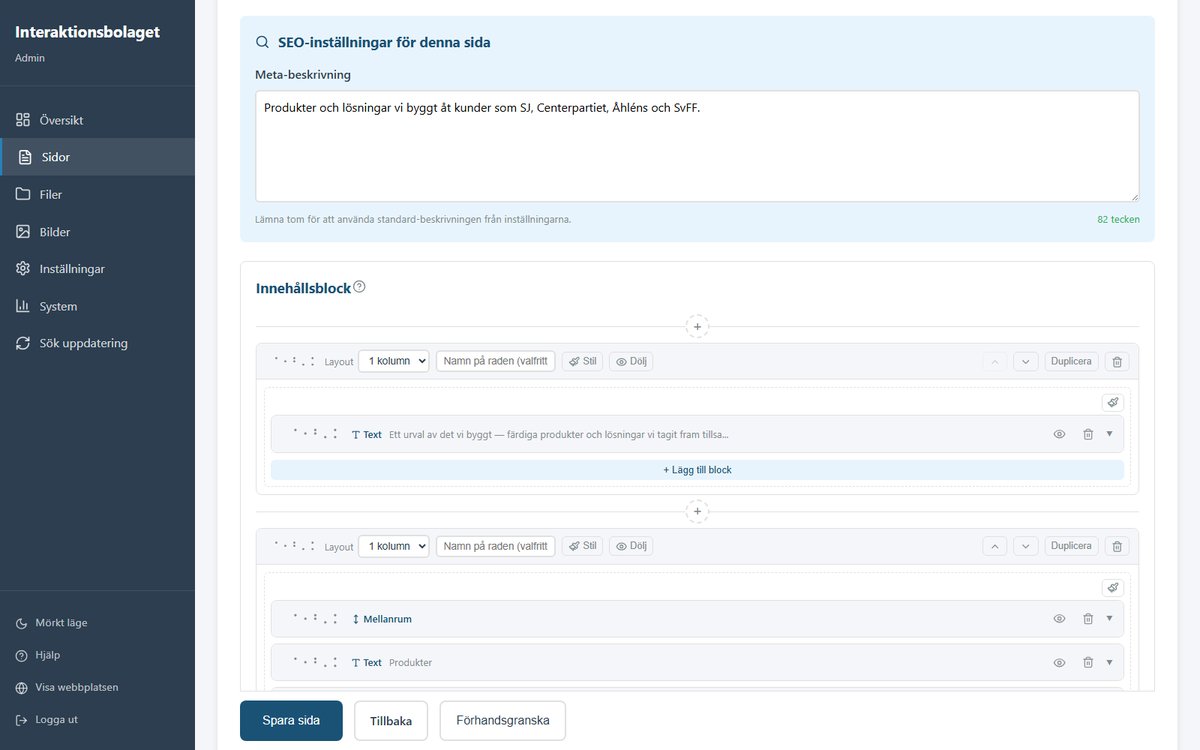This screenshot has height=750, width=1200.
Task: Click the column style brush icon in the first row
Action: tap(1112, 402)
